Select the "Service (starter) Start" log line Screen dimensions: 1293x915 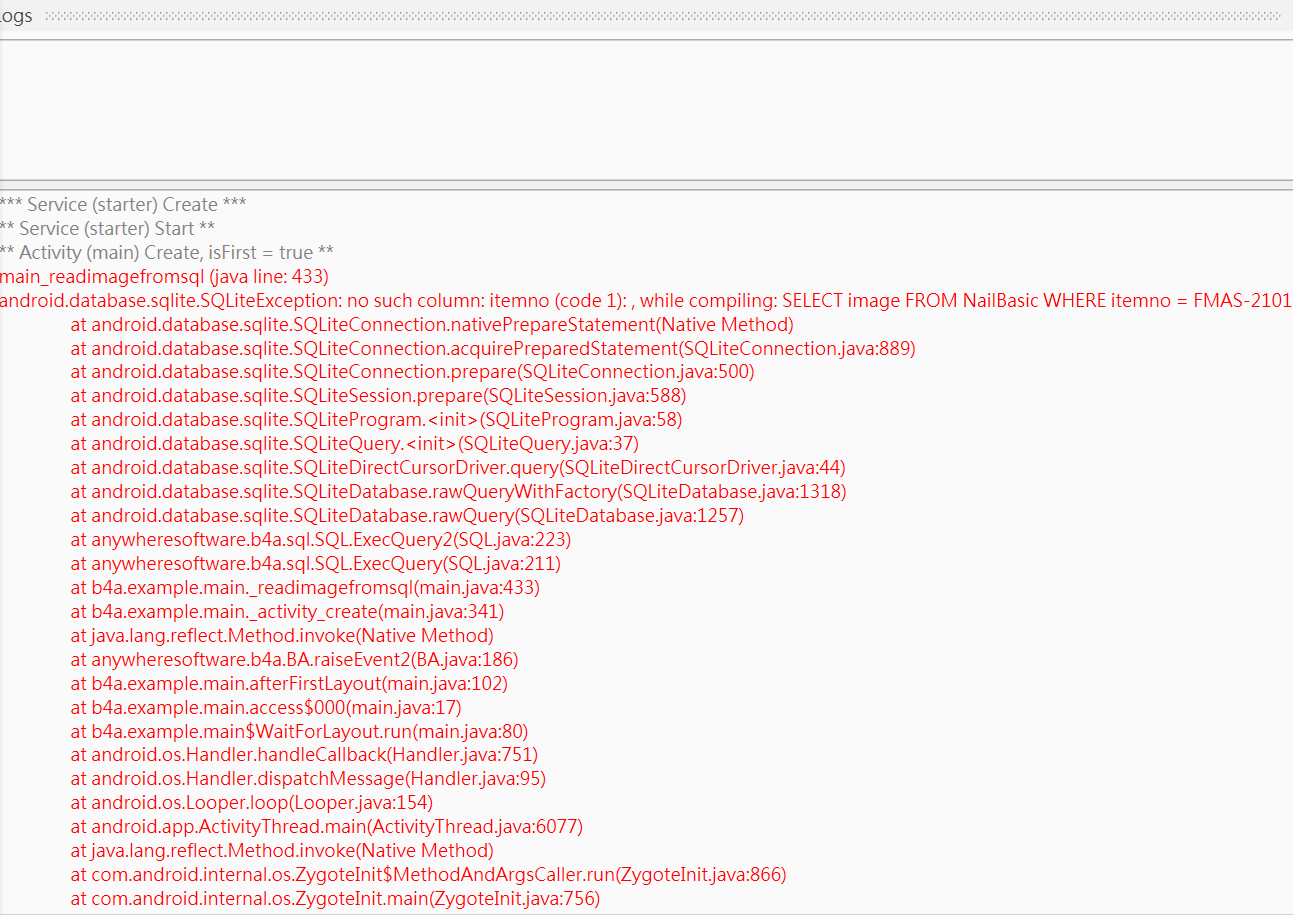(107, 229)
